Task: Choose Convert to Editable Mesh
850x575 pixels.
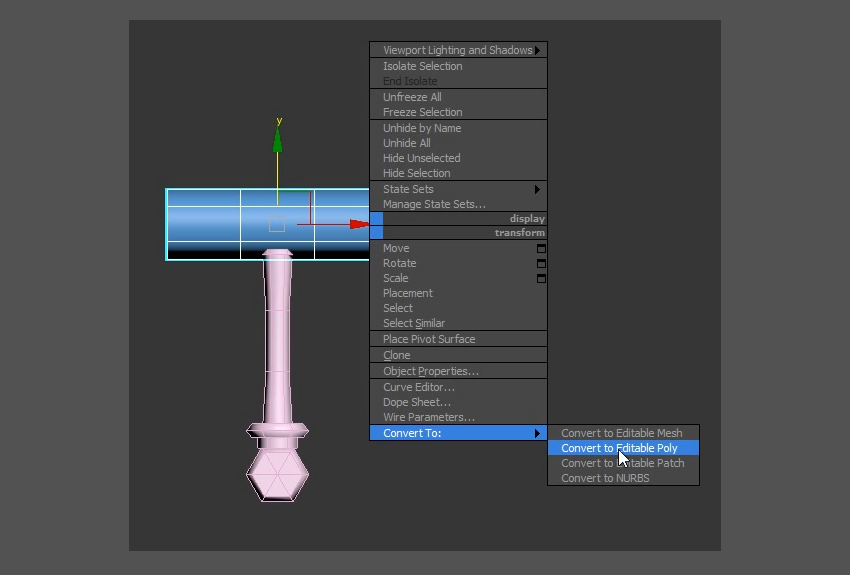Action: coord(621,433)
